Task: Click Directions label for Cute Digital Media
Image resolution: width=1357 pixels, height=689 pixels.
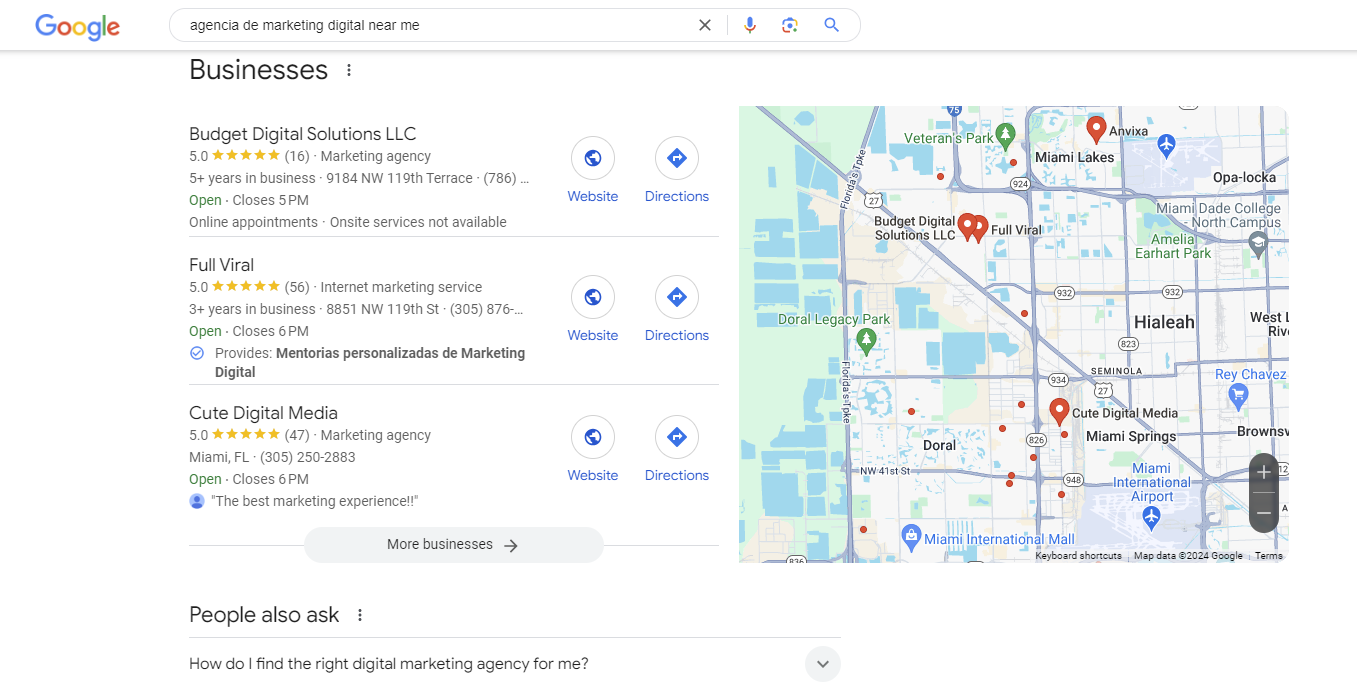Action: coord(677,475)
